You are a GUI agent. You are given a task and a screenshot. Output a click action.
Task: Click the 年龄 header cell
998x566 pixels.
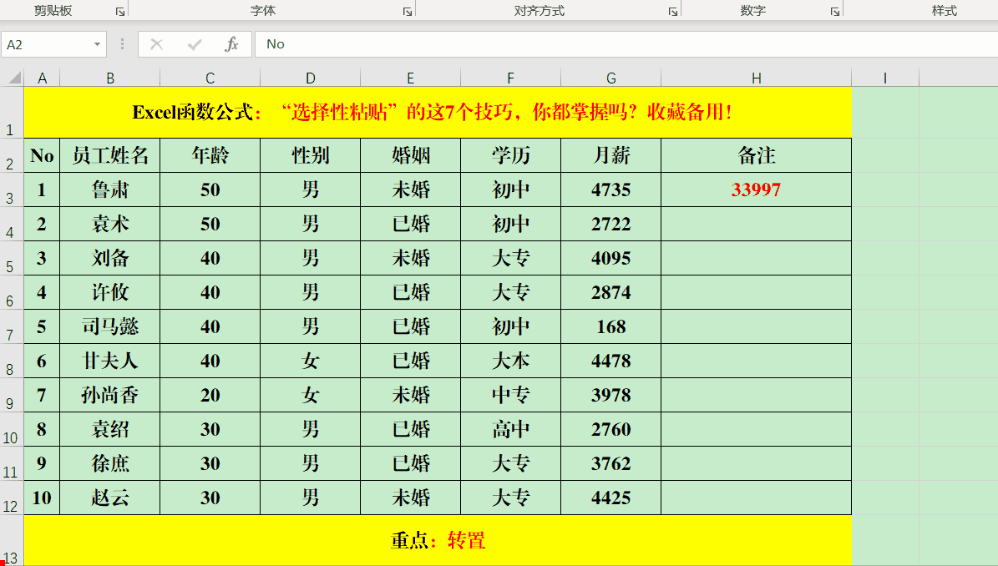click(x=210, y=155)
